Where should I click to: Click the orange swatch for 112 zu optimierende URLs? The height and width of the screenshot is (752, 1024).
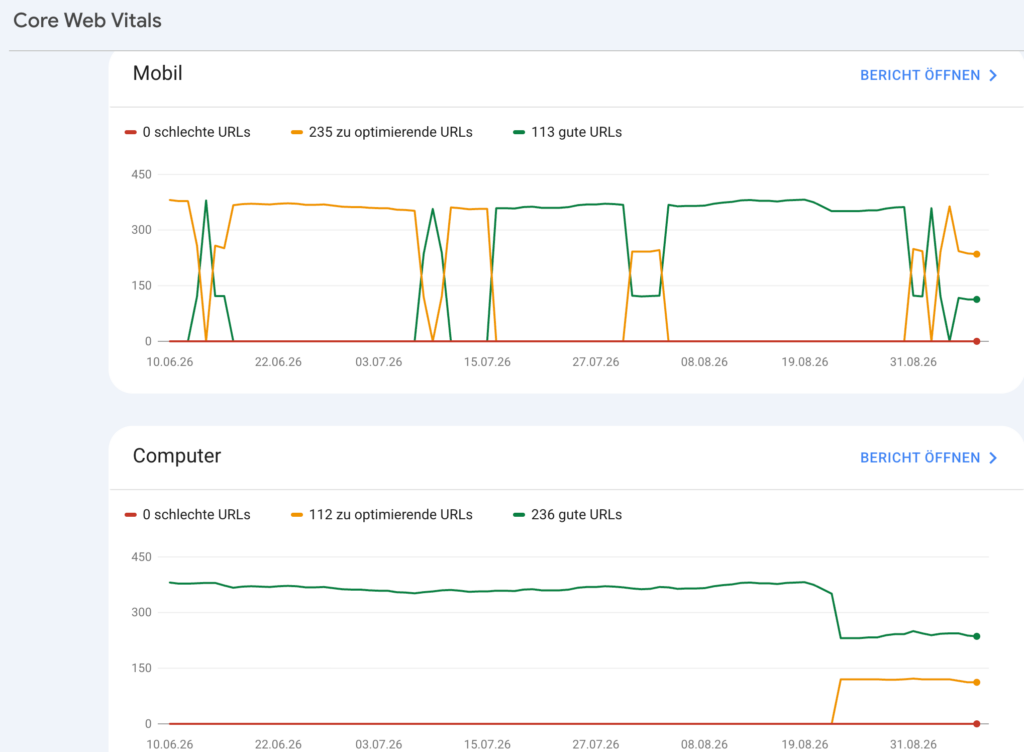coord(296,515)
